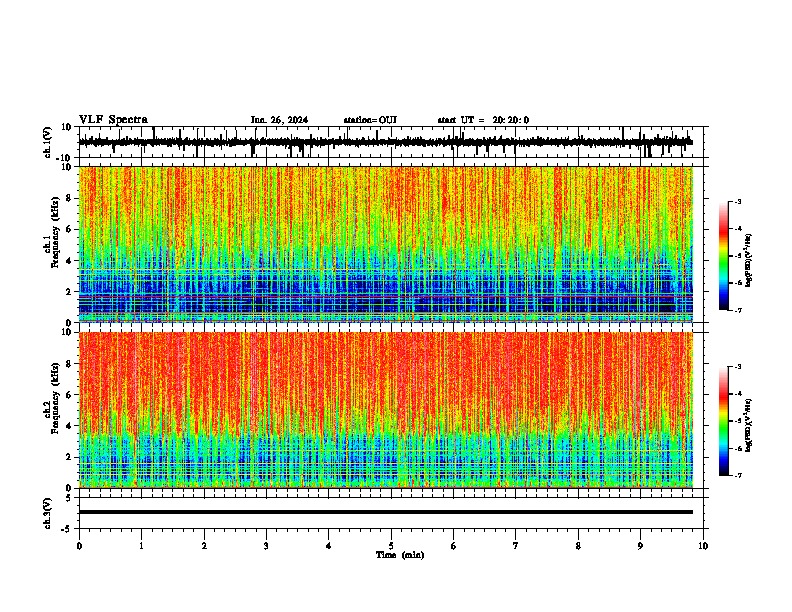Viewport: 792px width, 612px height.
Task: Click the "VLF Spectra" plot title
Action: pyautogui.click(x=113, y=120)
